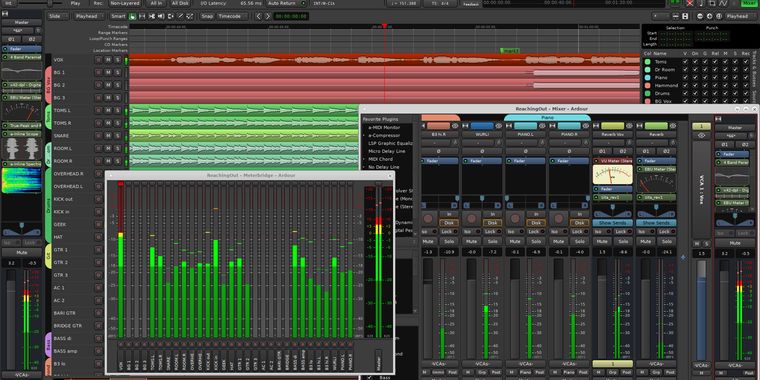The image size is (760, 380).
Task: Click the record arm circle on WURLI strip
Action: (471, 218)
